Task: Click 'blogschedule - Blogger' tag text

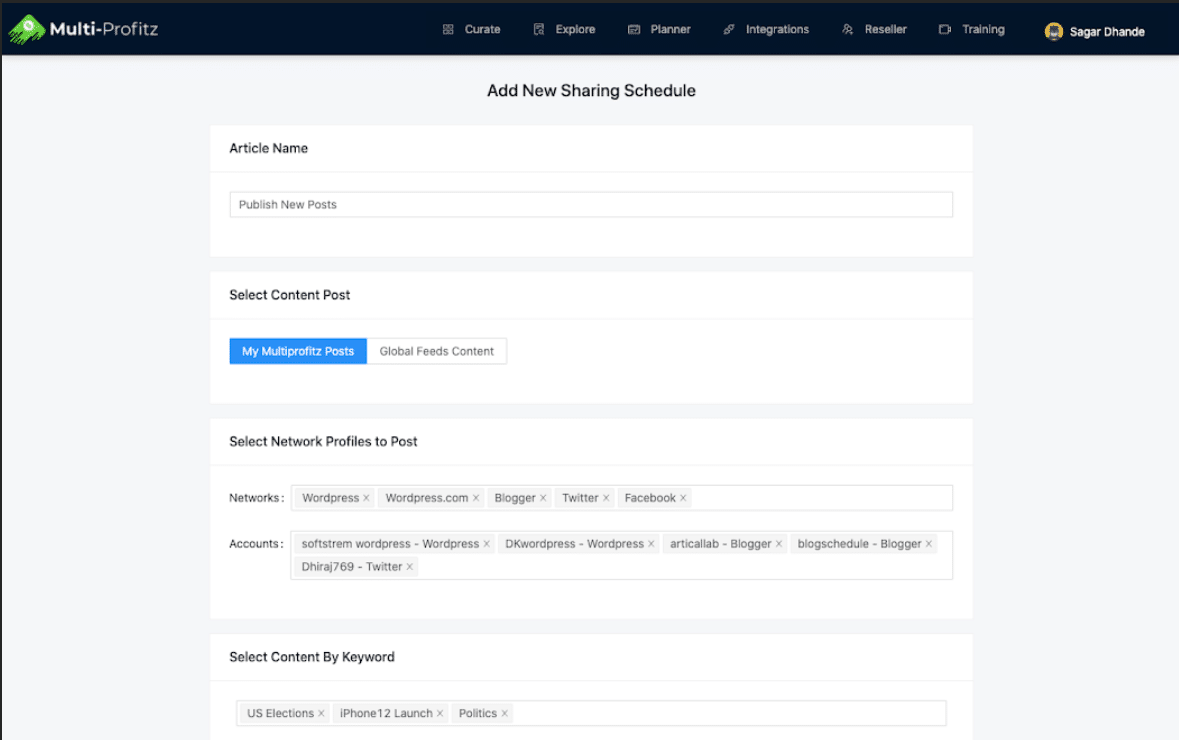Action: tap(859, 544)
